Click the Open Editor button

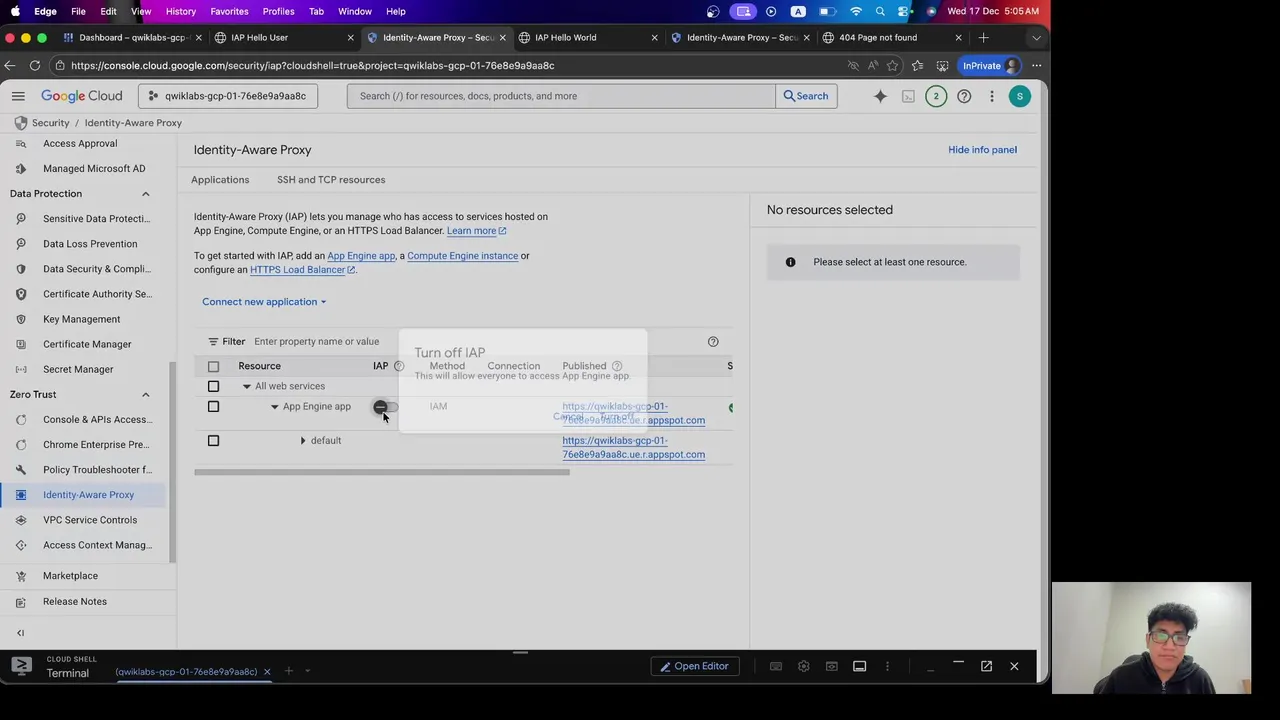693,666
